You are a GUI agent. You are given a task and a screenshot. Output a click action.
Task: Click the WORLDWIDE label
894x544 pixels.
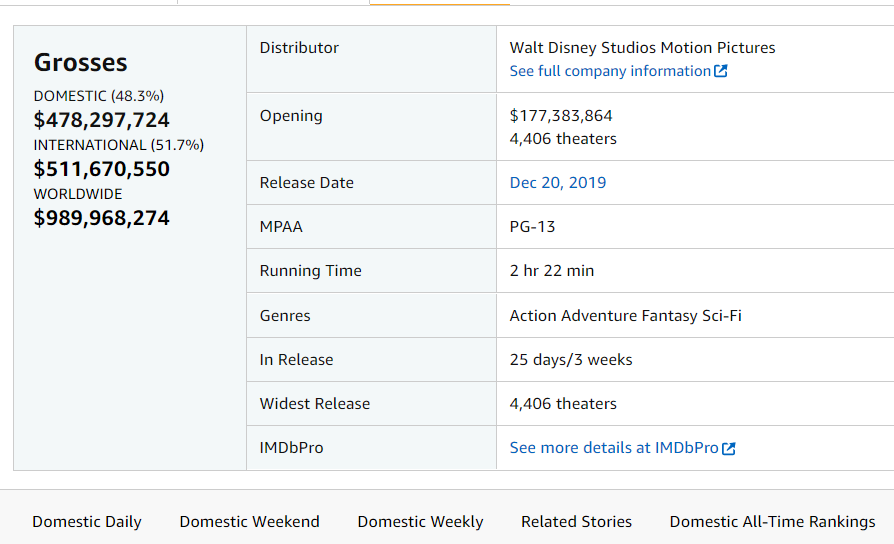point(78,194)
